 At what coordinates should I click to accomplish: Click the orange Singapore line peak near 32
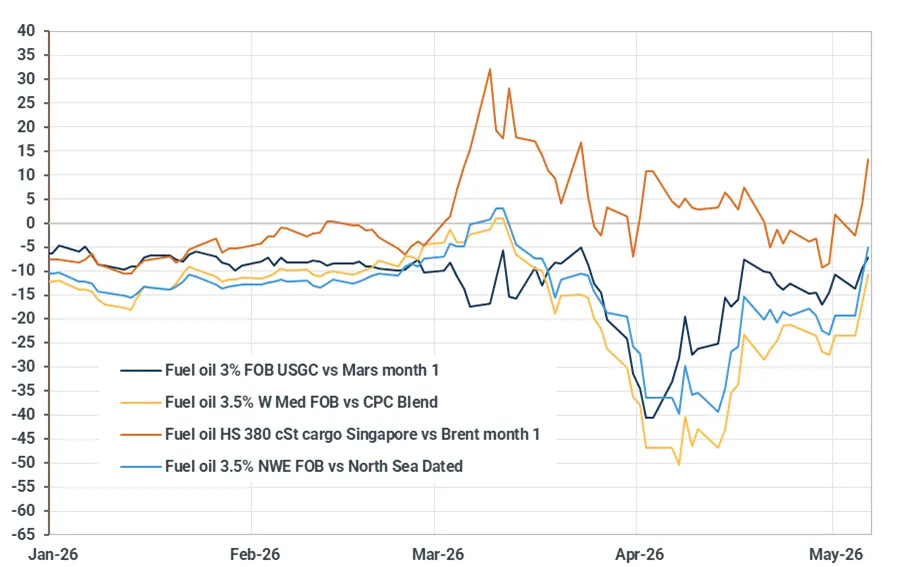(x=490, y=70)
